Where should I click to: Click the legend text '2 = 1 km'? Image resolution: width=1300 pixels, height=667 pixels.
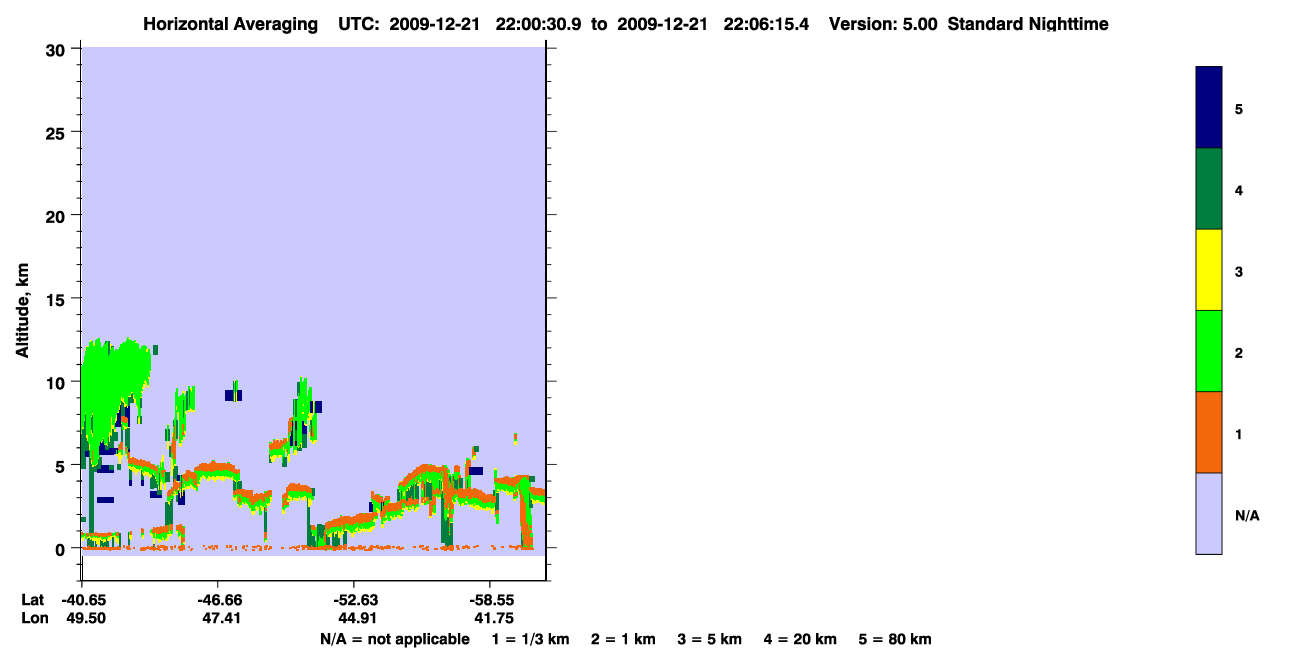pyautogui.click(x=623, y=639)
